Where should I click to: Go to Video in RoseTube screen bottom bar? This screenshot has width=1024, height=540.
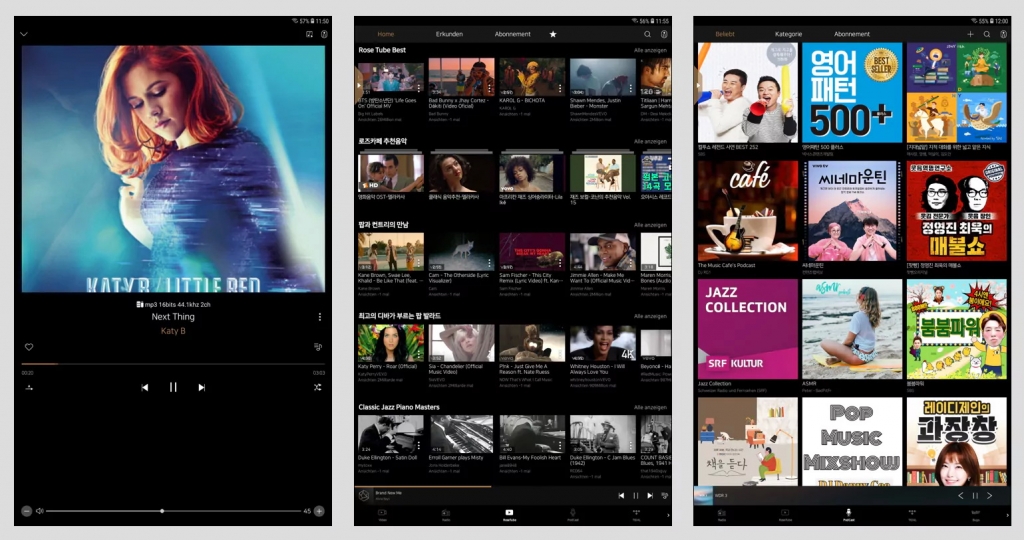point(383,515)
